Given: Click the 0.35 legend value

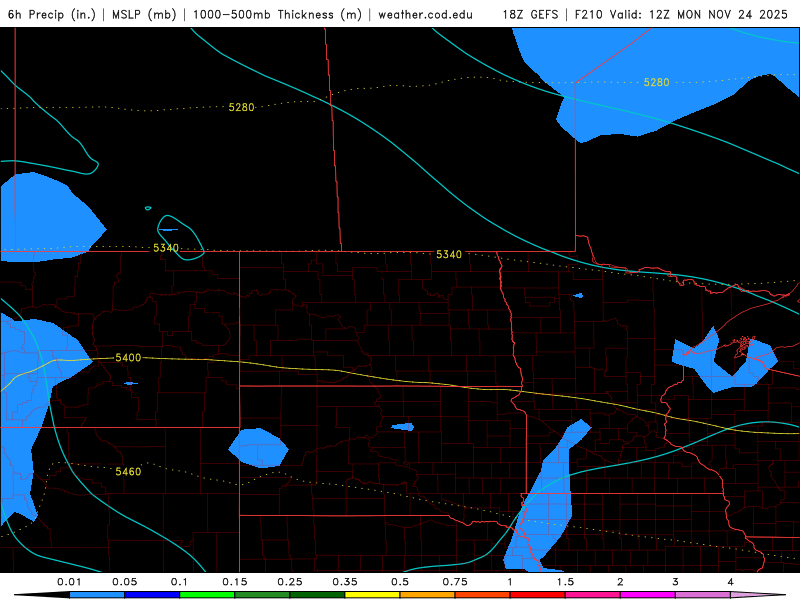Looking at the screenshot, I should [345, 582].
